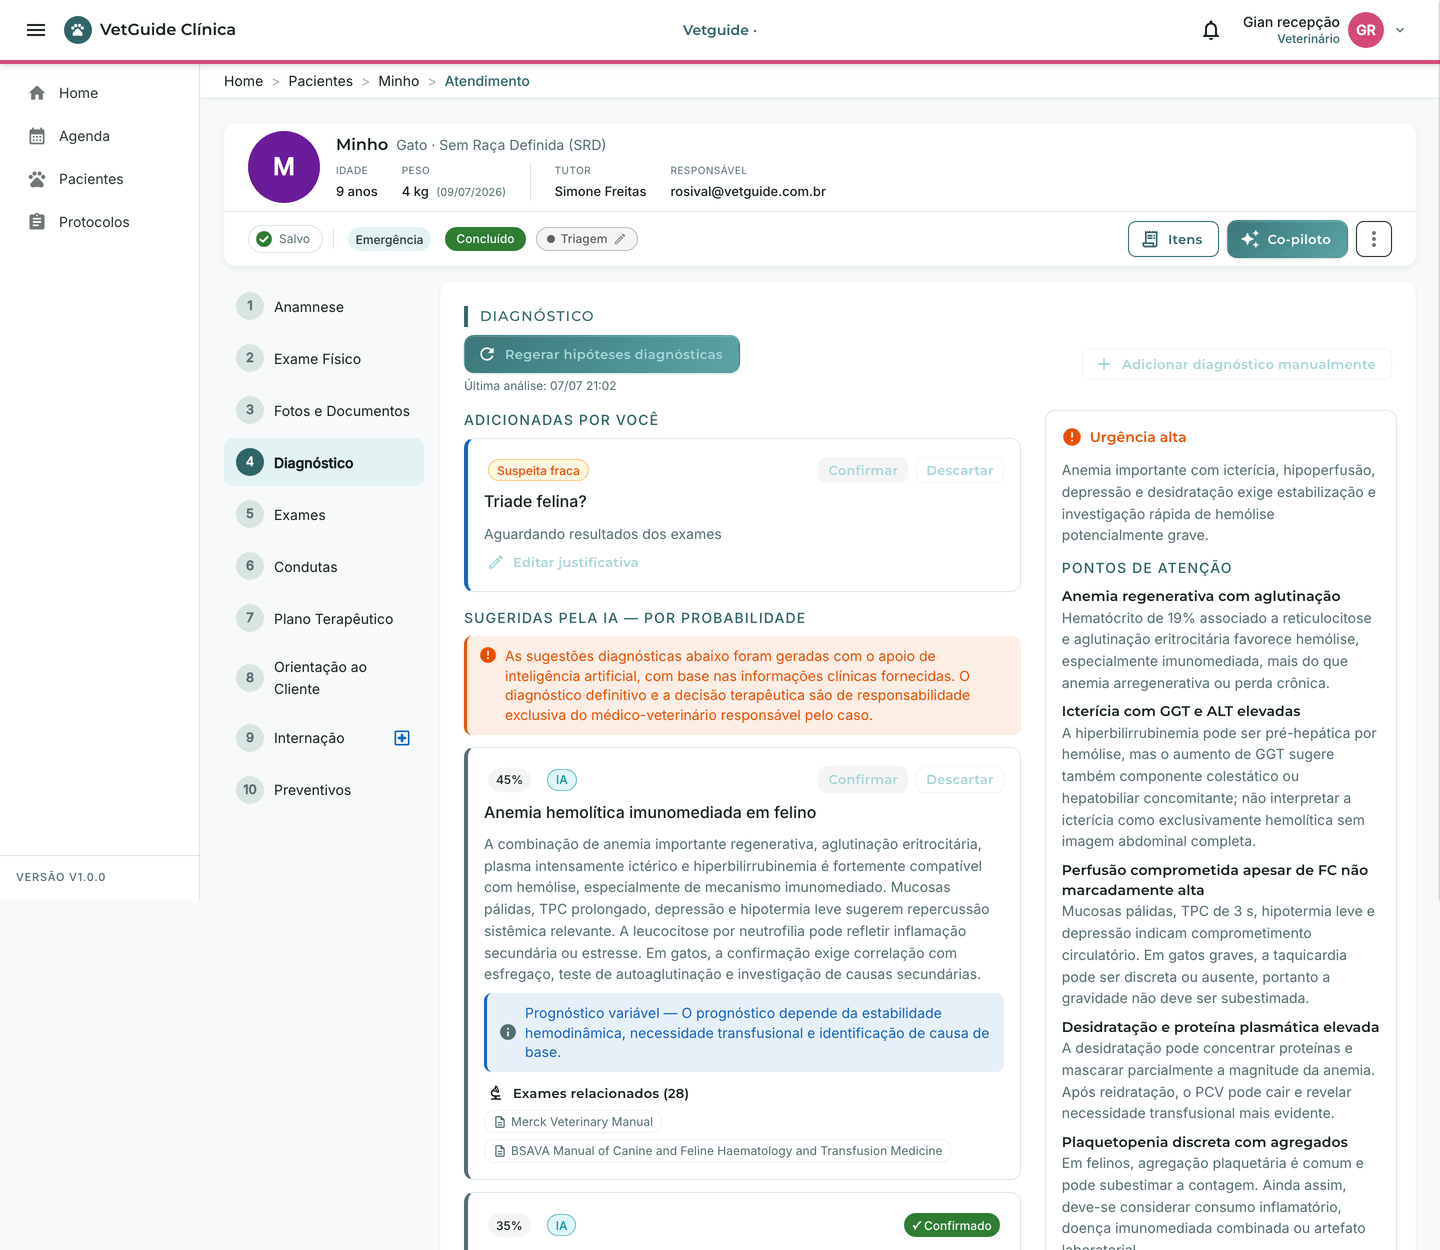Screen dimensions: 1440x1250
Task: Confirm Anemia hemolítica imunomediada diagnosis
Action: pyautogui.click(x=863, y=780)
